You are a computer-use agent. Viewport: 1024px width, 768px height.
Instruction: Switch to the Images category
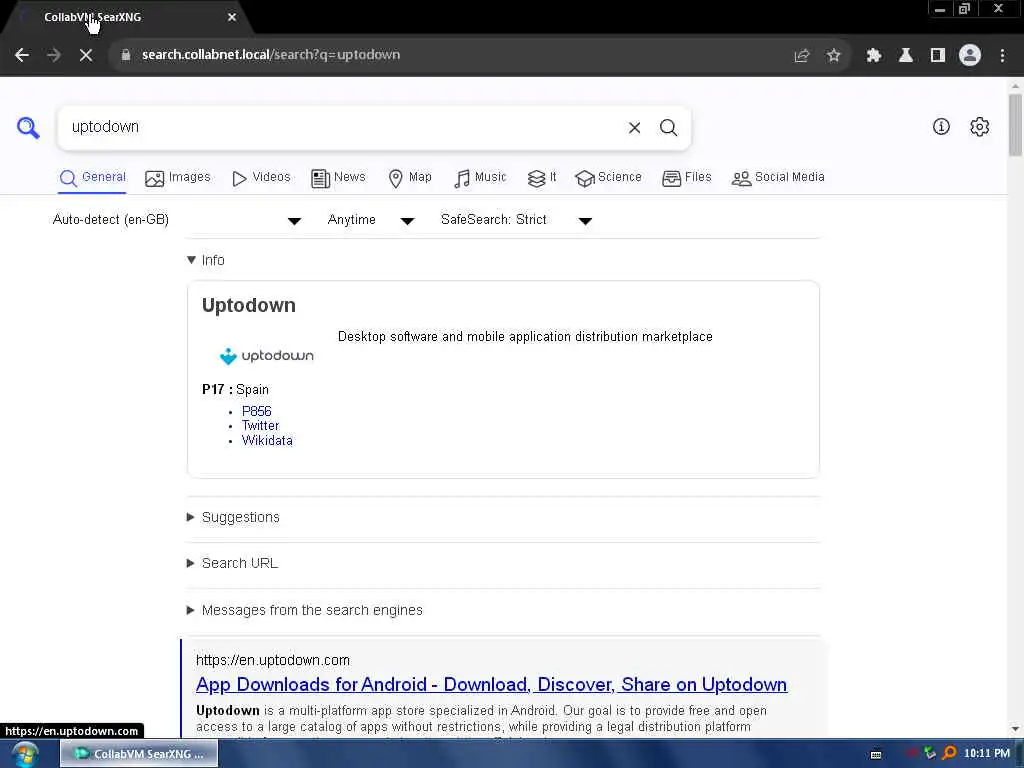click(178, 178)
